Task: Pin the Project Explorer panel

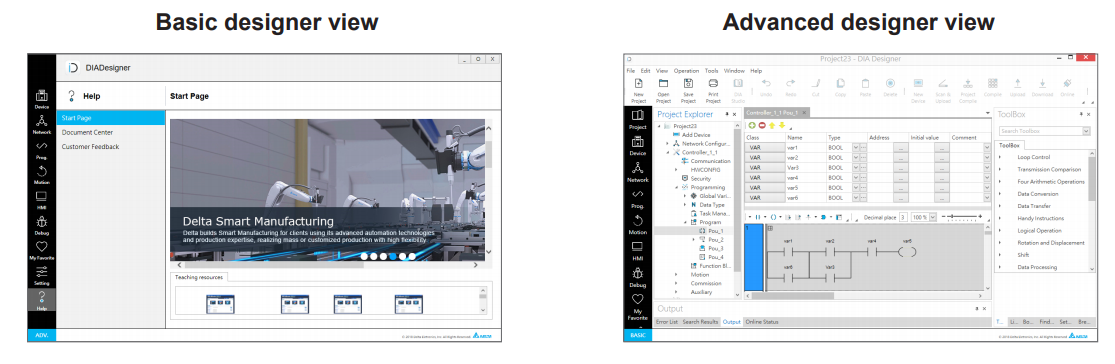Action: pos(725,114)
